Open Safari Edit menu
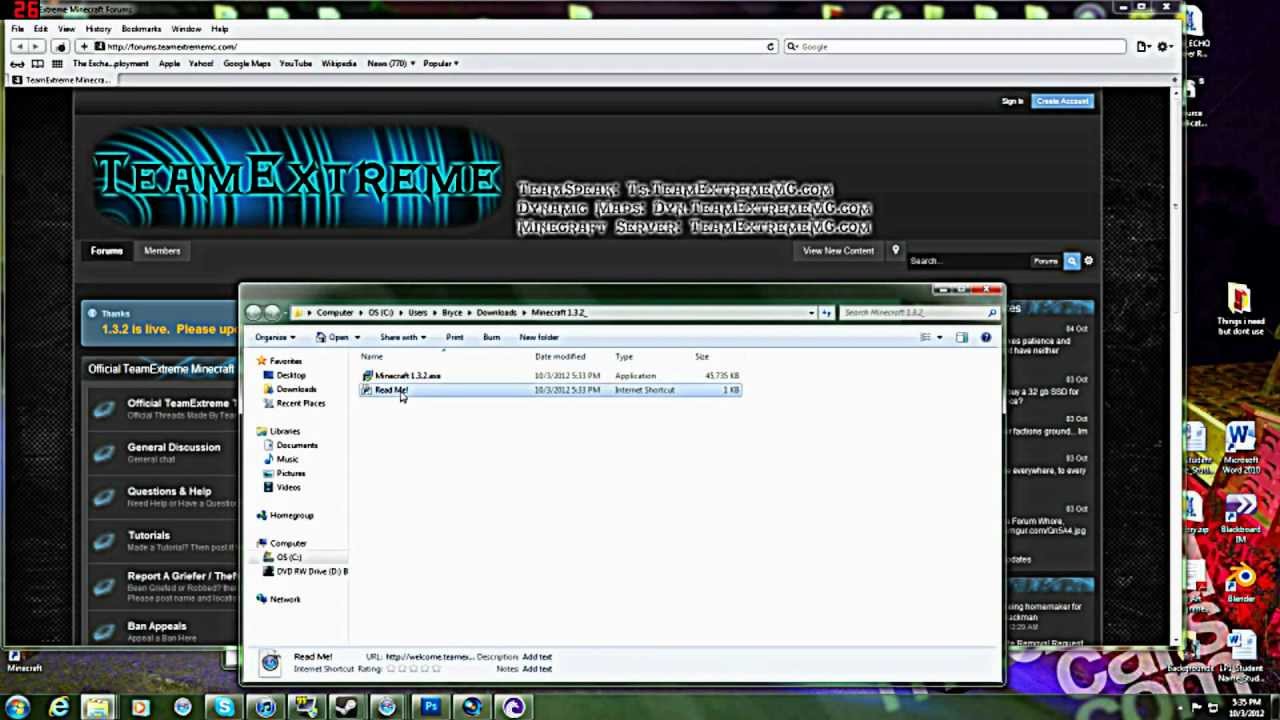Image resolution: width=1280 pixels, height=720 pixels. click(40, 29)
